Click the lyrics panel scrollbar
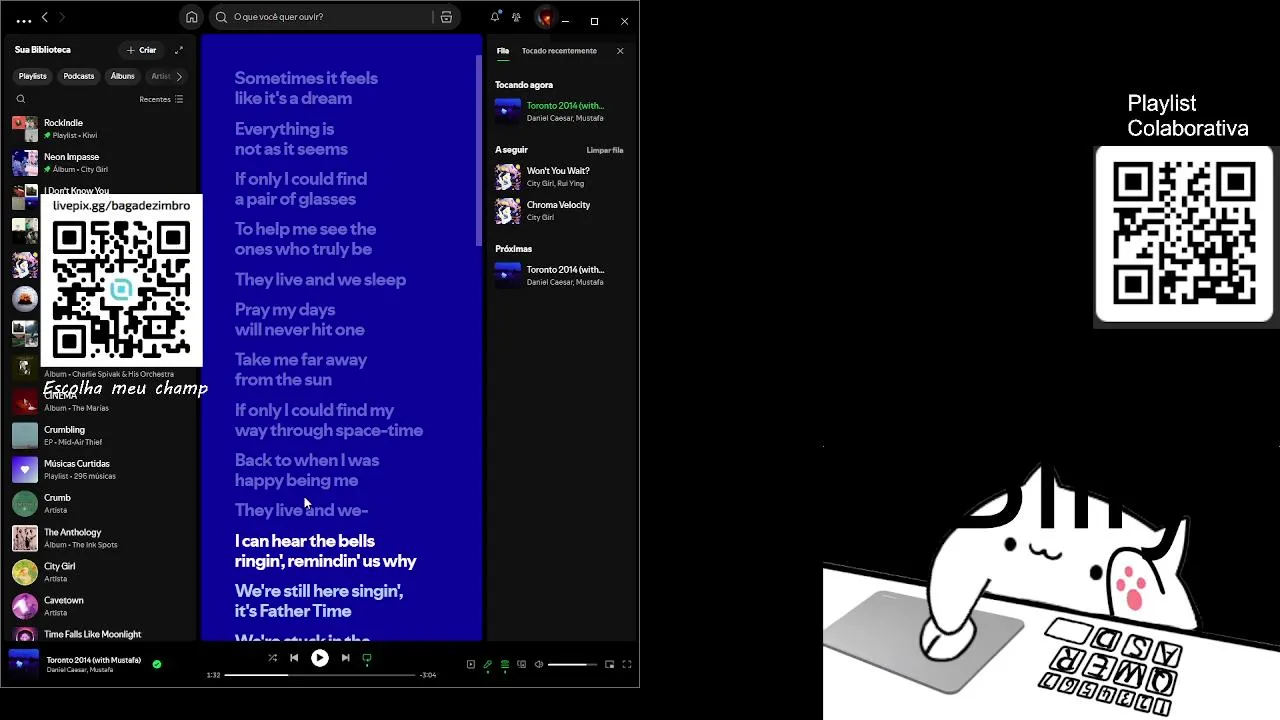 click(479, 150)
